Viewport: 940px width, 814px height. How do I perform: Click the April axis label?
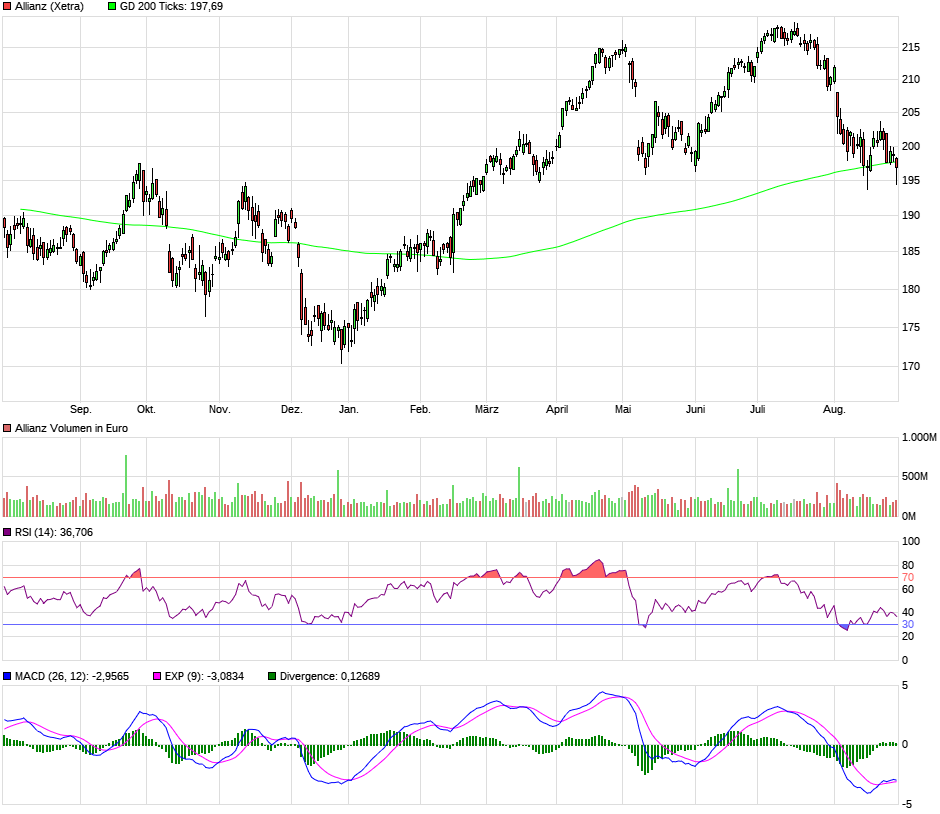click(559, 409)
